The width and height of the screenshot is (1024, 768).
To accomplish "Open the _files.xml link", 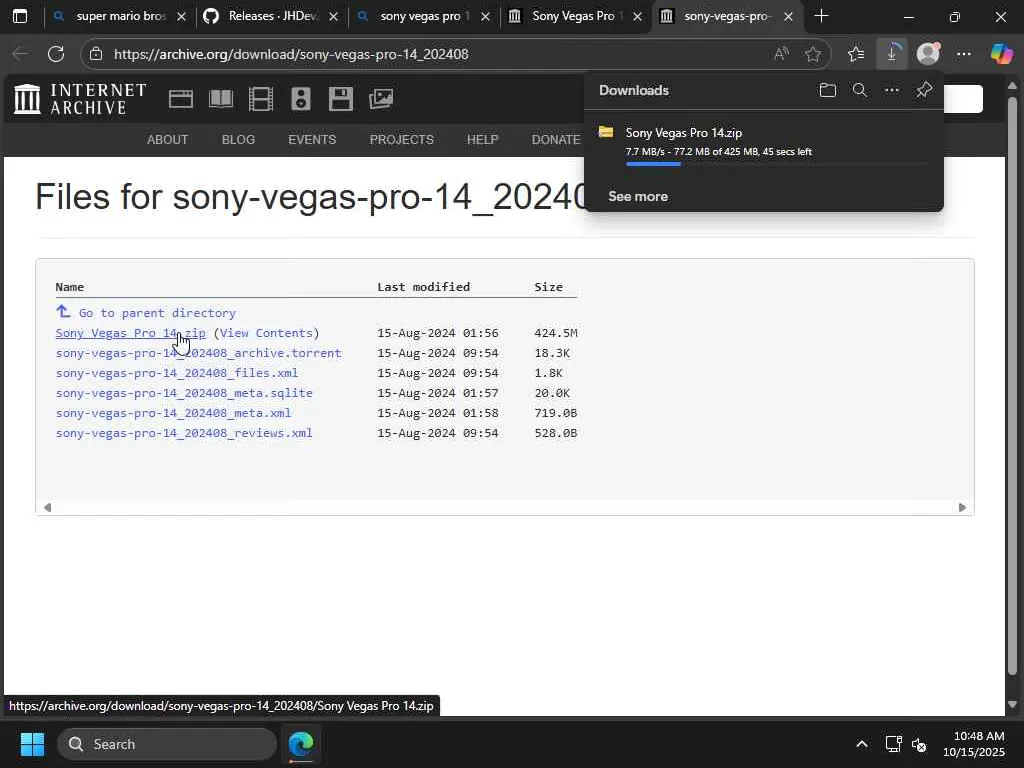I will [177, 373].
